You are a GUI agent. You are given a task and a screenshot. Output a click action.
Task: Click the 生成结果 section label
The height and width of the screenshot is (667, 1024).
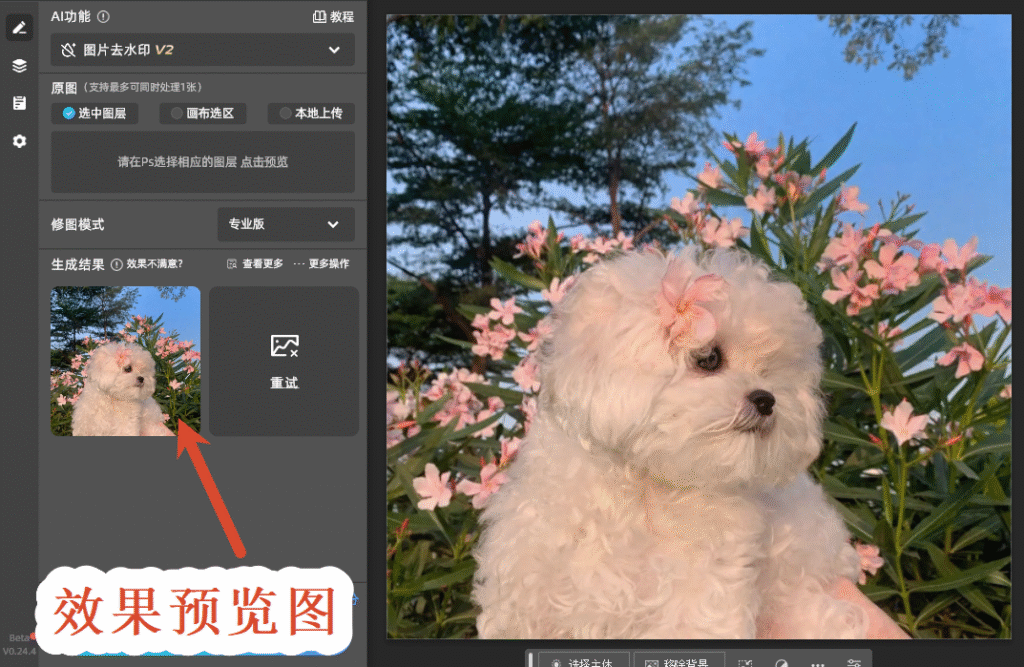pyautogui.click(x=78, y=265)
